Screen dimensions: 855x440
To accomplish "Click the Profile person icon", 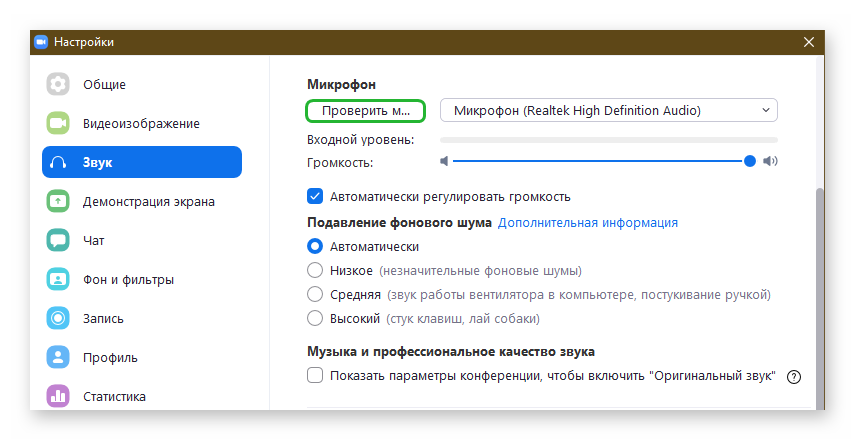I will click(58, 357).
